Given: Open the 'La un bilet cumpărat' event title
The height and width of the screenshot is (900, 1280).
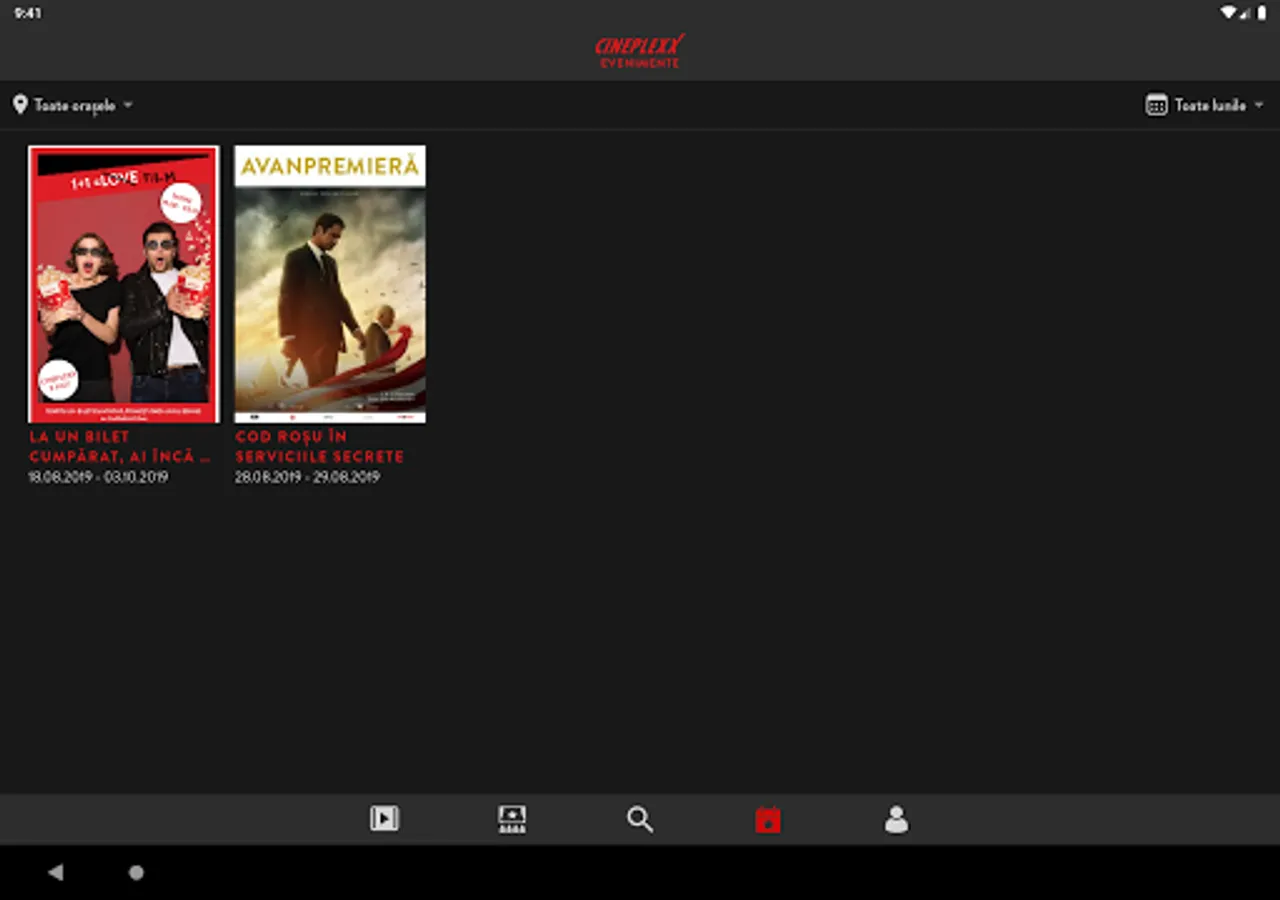Looking at the screenshot, I should click(120, 446).
